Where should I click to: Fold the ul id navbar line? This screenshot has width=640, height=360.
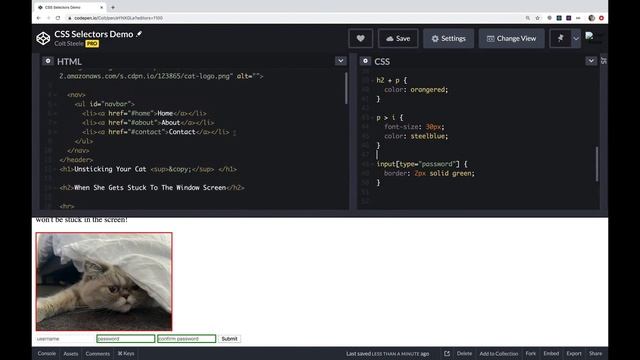[55, 104]
